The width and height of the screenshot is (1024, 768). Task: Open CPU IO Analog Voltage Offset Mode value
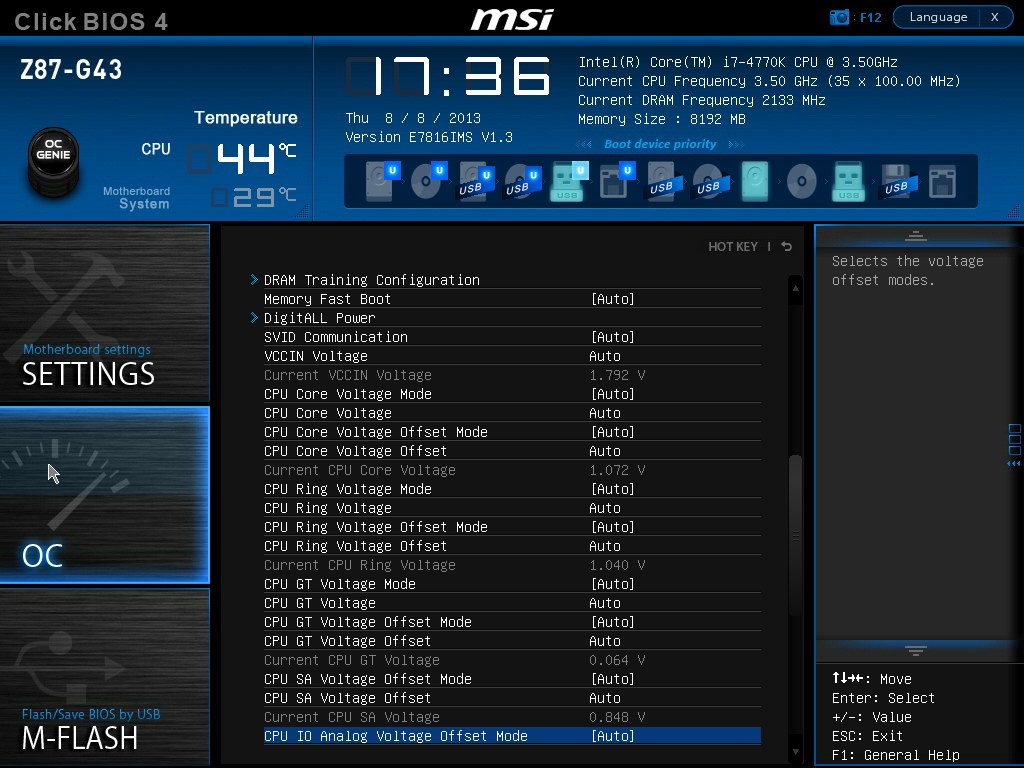click(x=613, y=735)
